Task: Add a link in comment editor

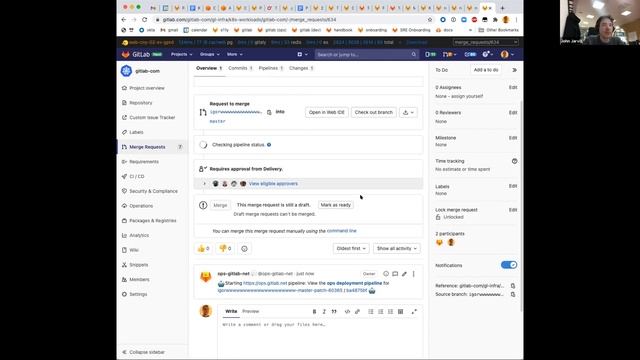Action: pyautogui.click(x=358, y=311)
